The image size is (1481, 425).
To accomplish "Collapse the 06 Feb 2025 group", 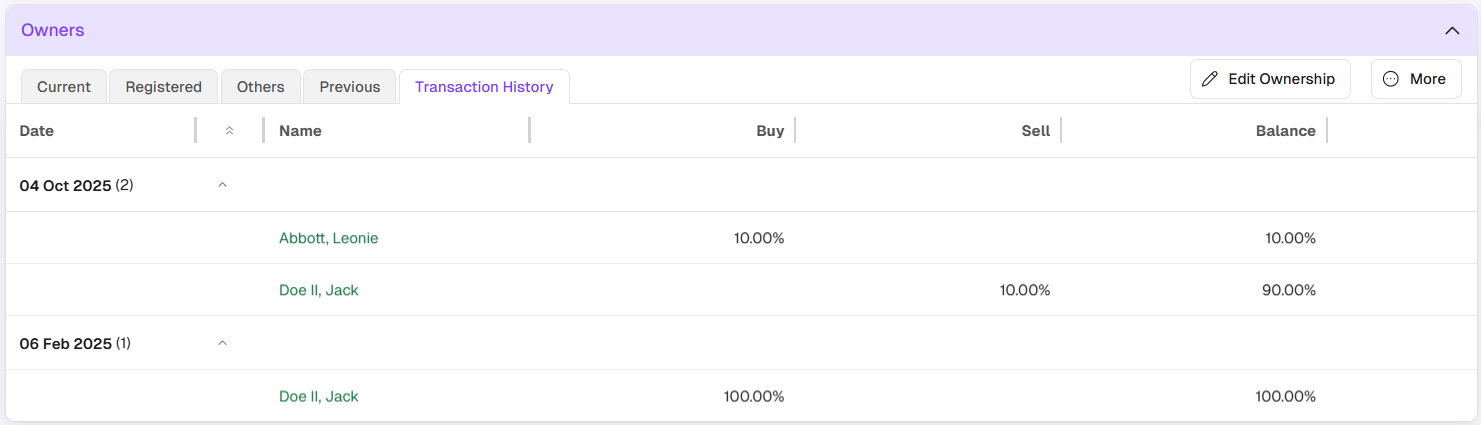I will 223,343.
